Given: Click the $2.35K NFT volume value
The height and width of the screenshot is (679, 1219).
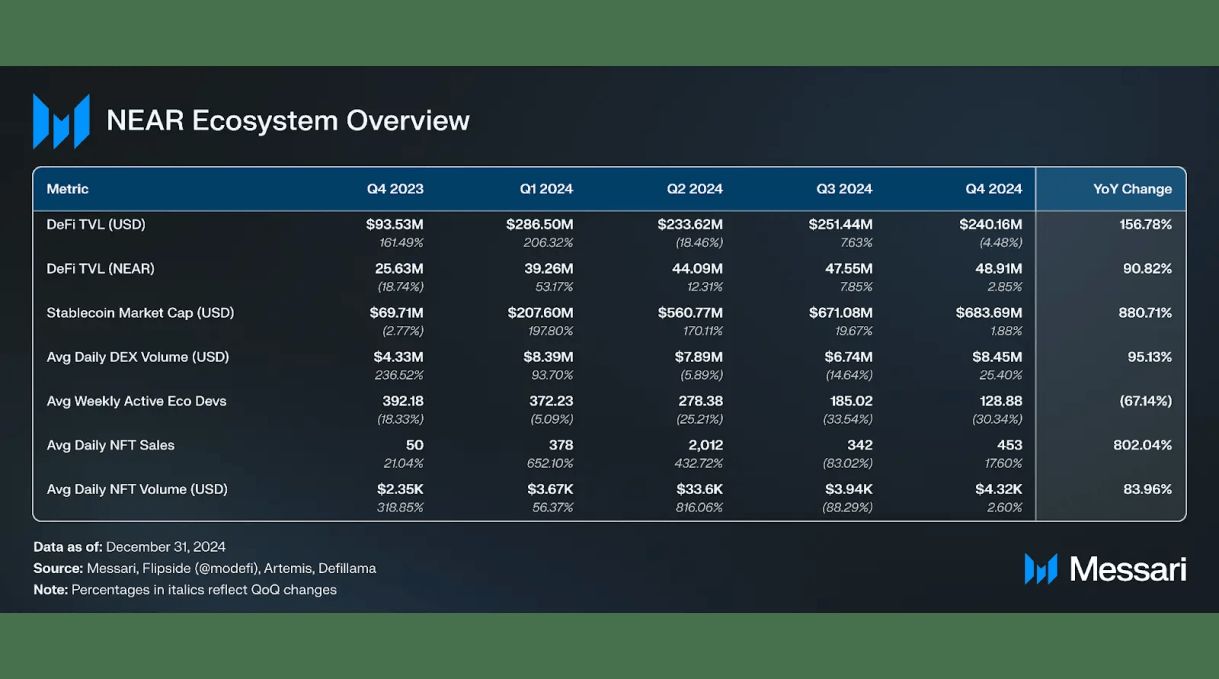Looking at the screenshot, I should (x=399, y=489).
